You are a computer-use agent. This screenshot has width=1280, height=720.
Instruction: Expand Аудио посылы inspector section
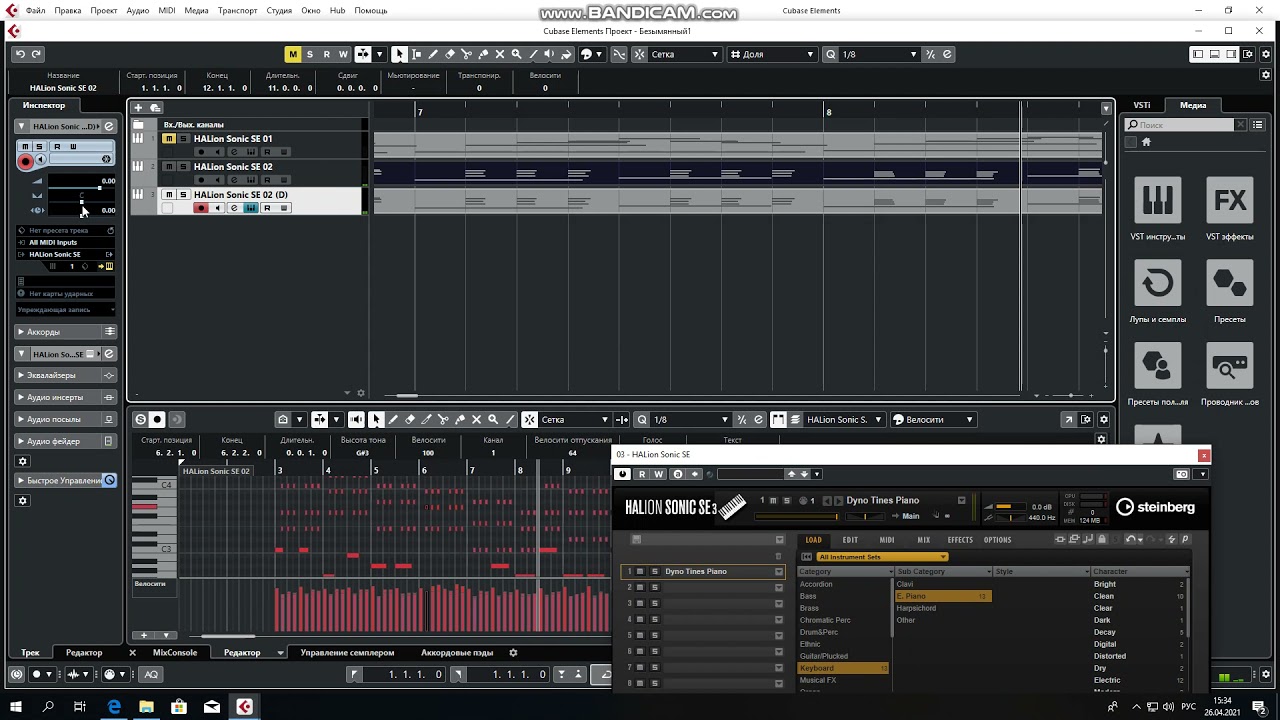click(x=67, y=419)
